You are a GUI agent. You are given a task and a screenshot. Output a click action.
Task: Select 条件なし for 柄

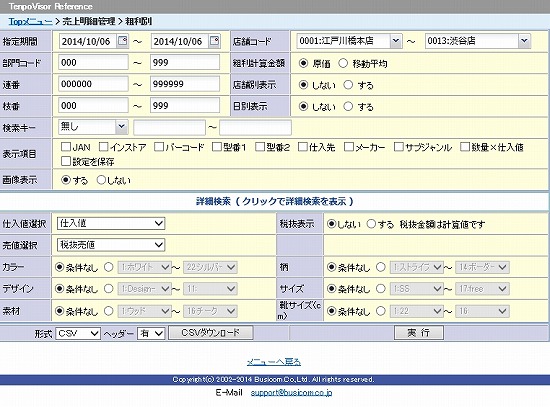pos(331,267)
